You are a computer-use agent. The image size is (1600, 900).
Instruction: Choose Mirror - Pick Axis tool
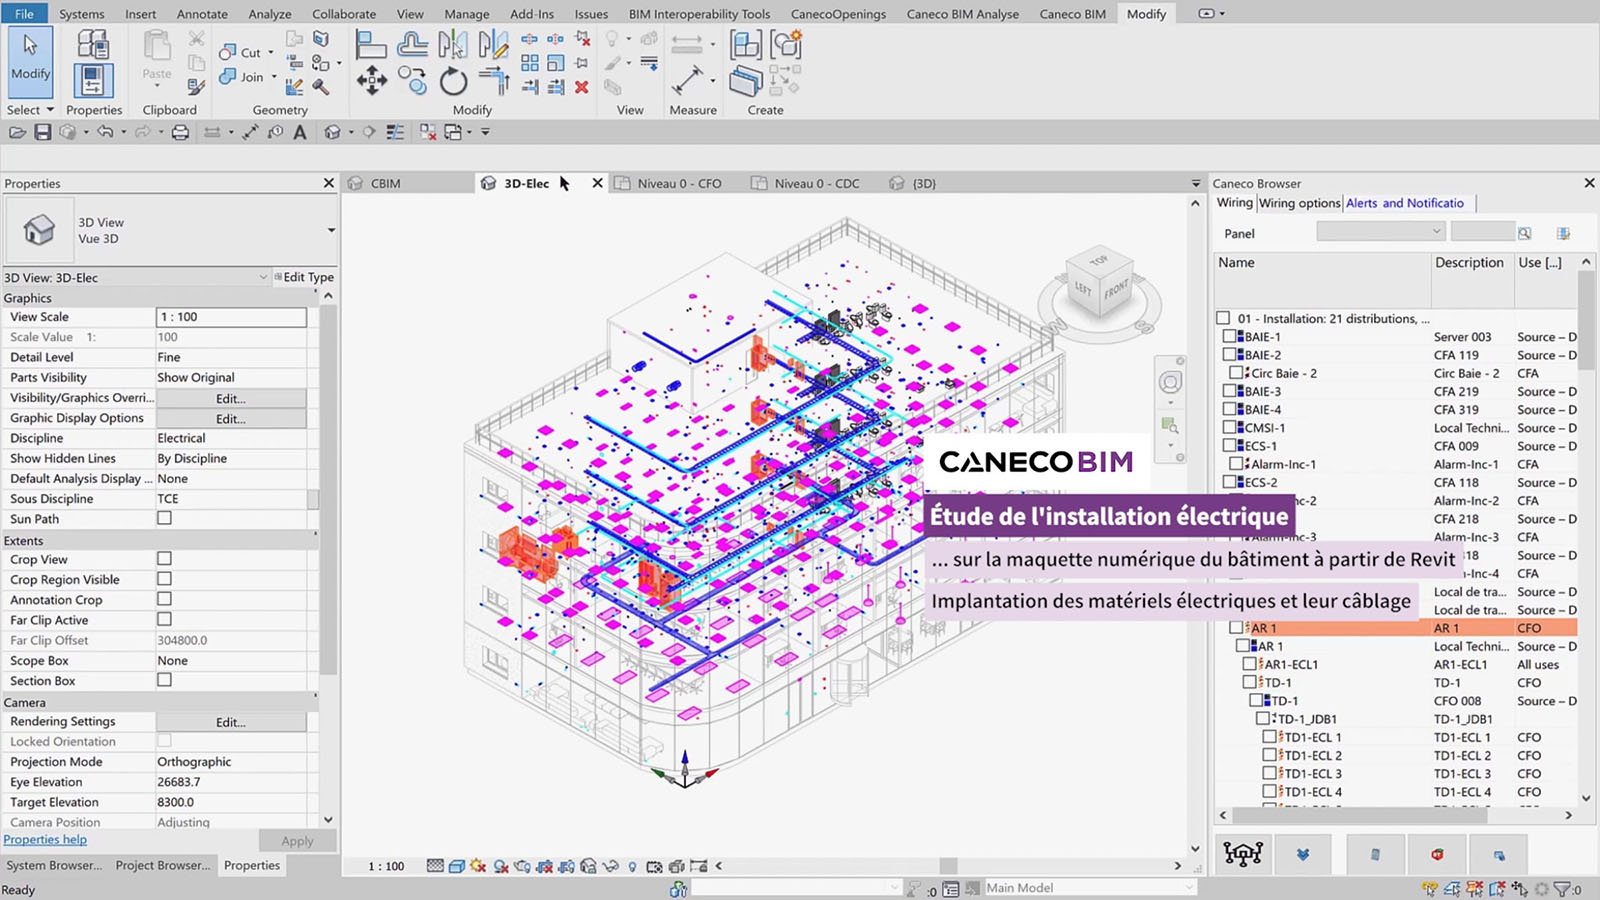pos(452,45)
